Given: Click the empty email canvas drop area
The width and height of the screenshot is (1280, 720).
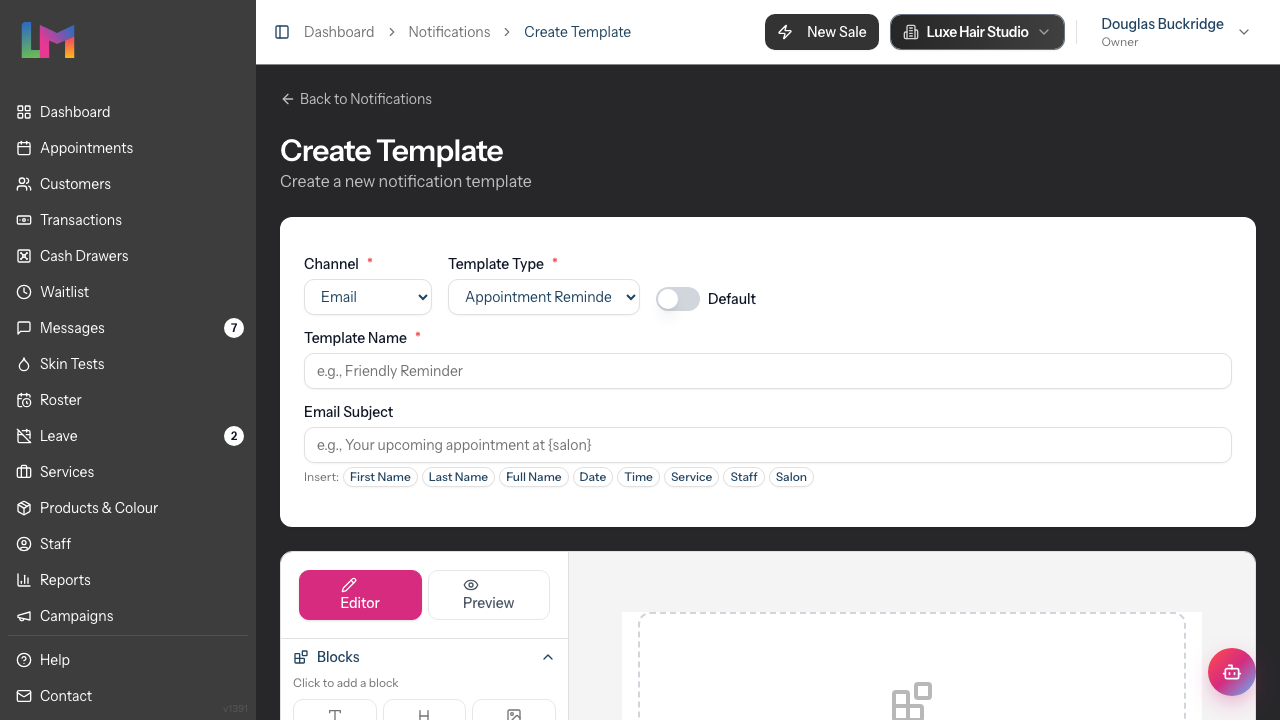Looking at the screenshot, I should pyautogui.click(x=912, y=667).
